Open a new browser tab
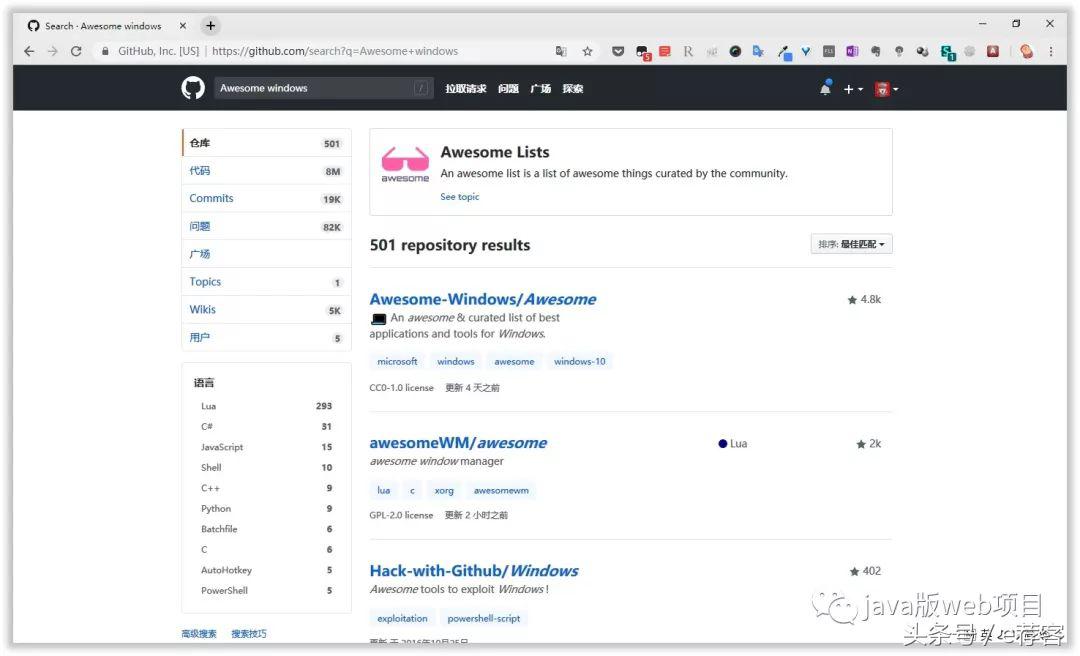This screenshot has height=656, width=1080. point(210,25)
